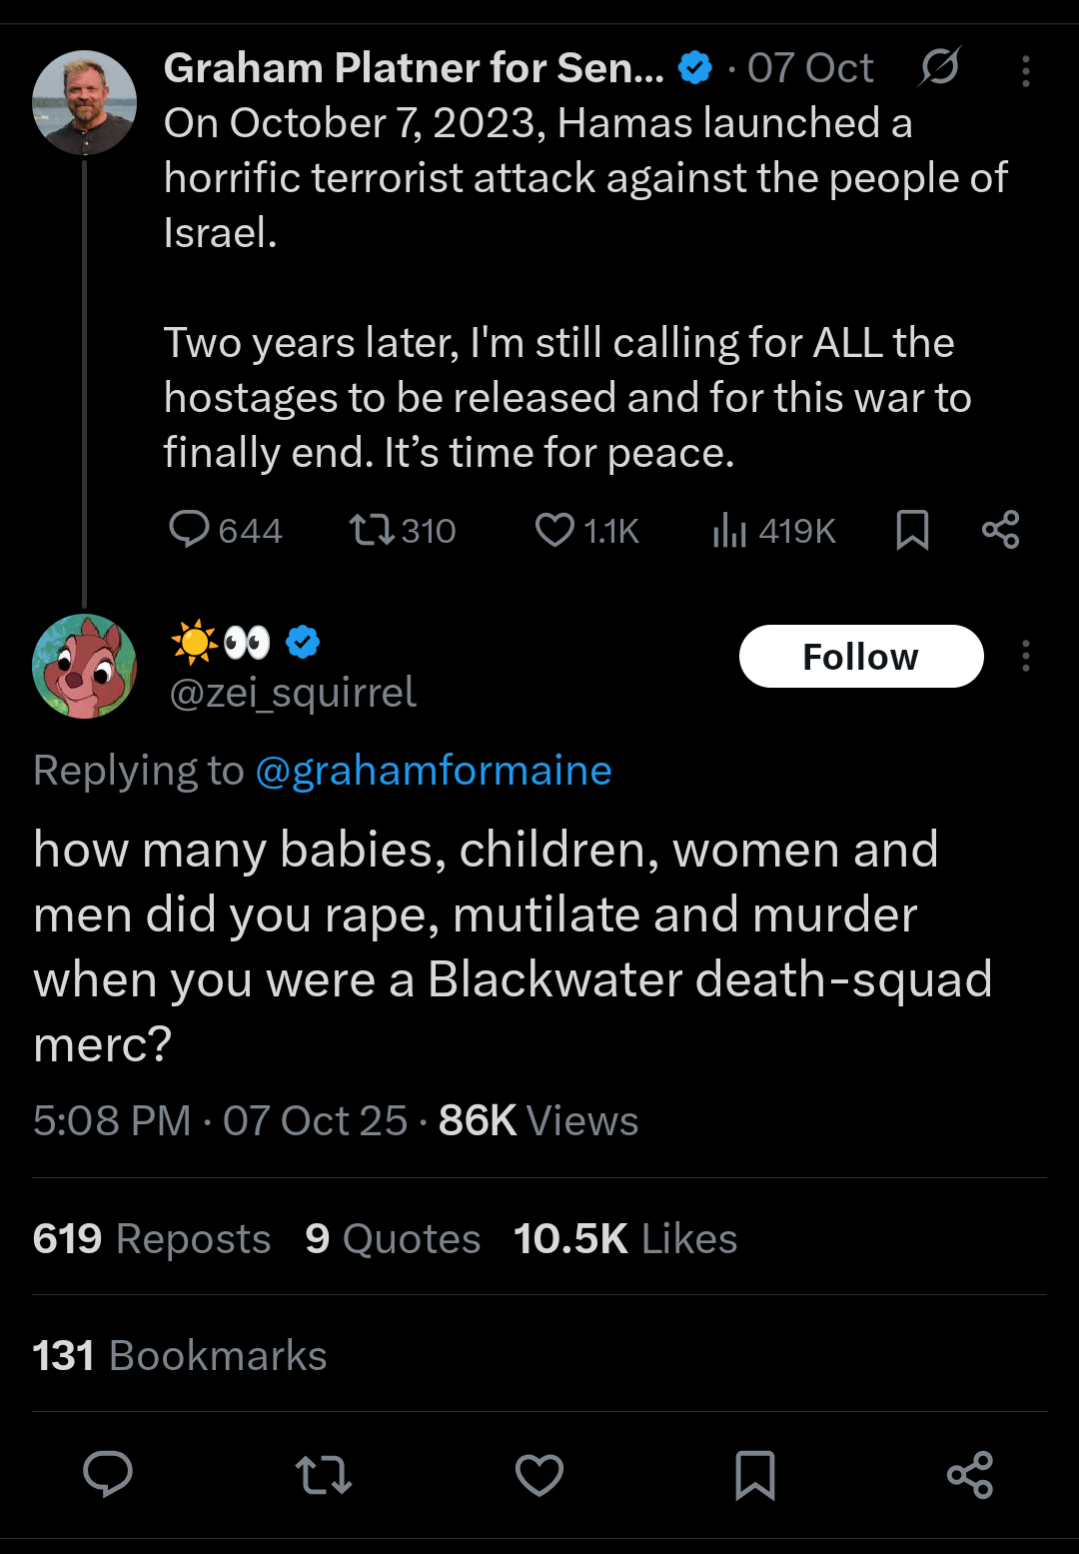Reply to the @zei_squirrel post
The height and width of the screenshot is (1554, 1079).
click(108, 1474)
